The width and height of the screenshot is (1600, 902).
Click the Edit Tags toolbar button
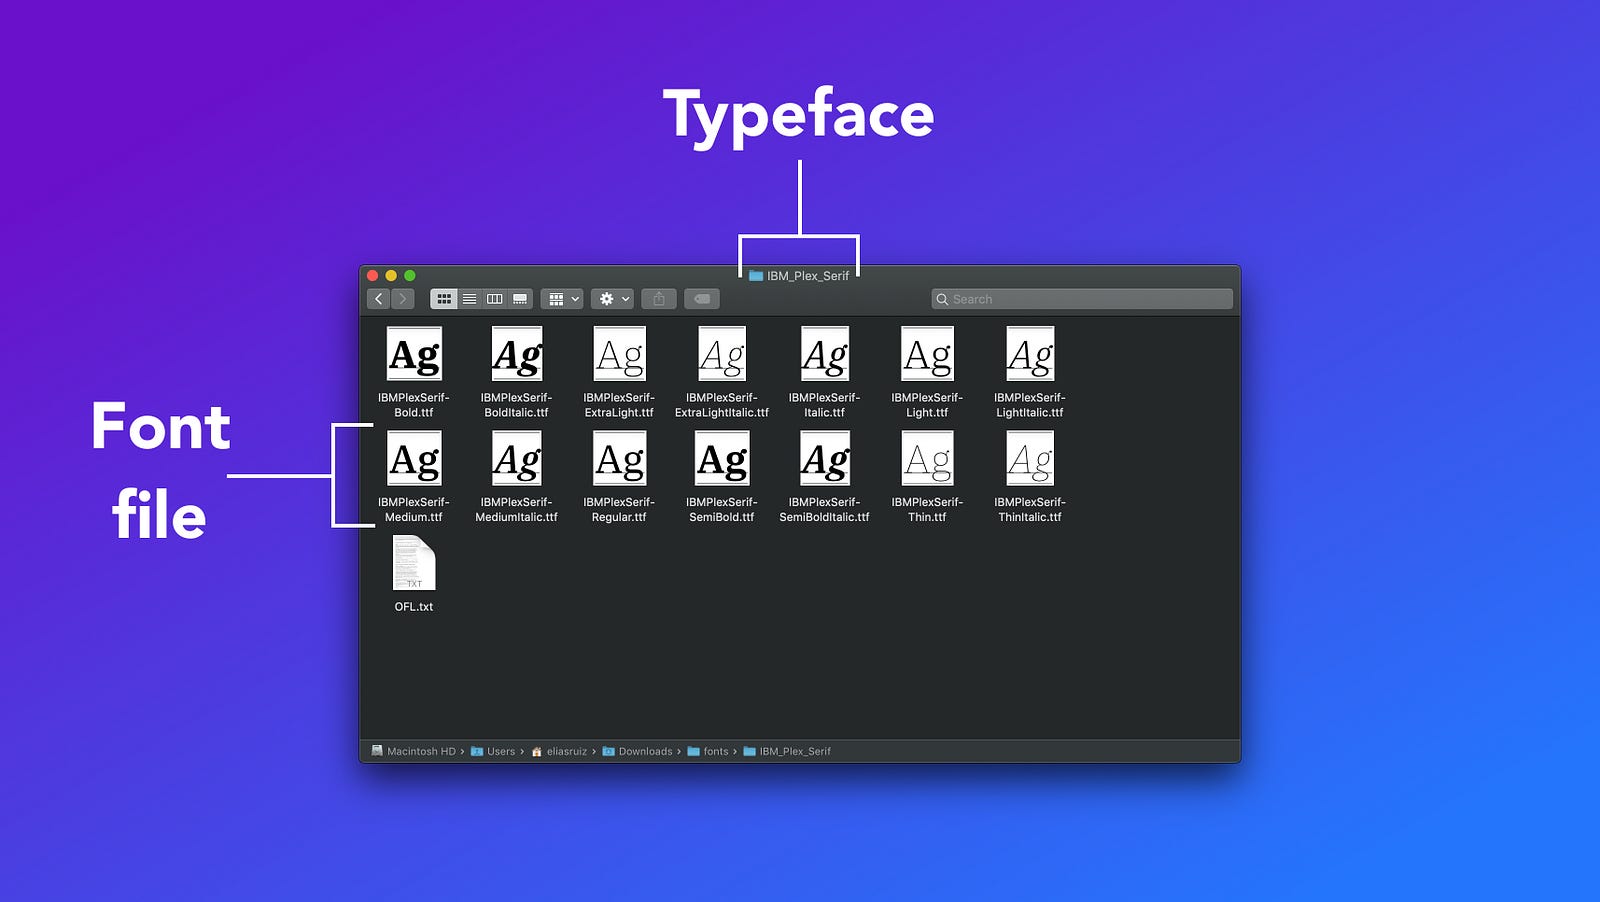coord(702,299)
